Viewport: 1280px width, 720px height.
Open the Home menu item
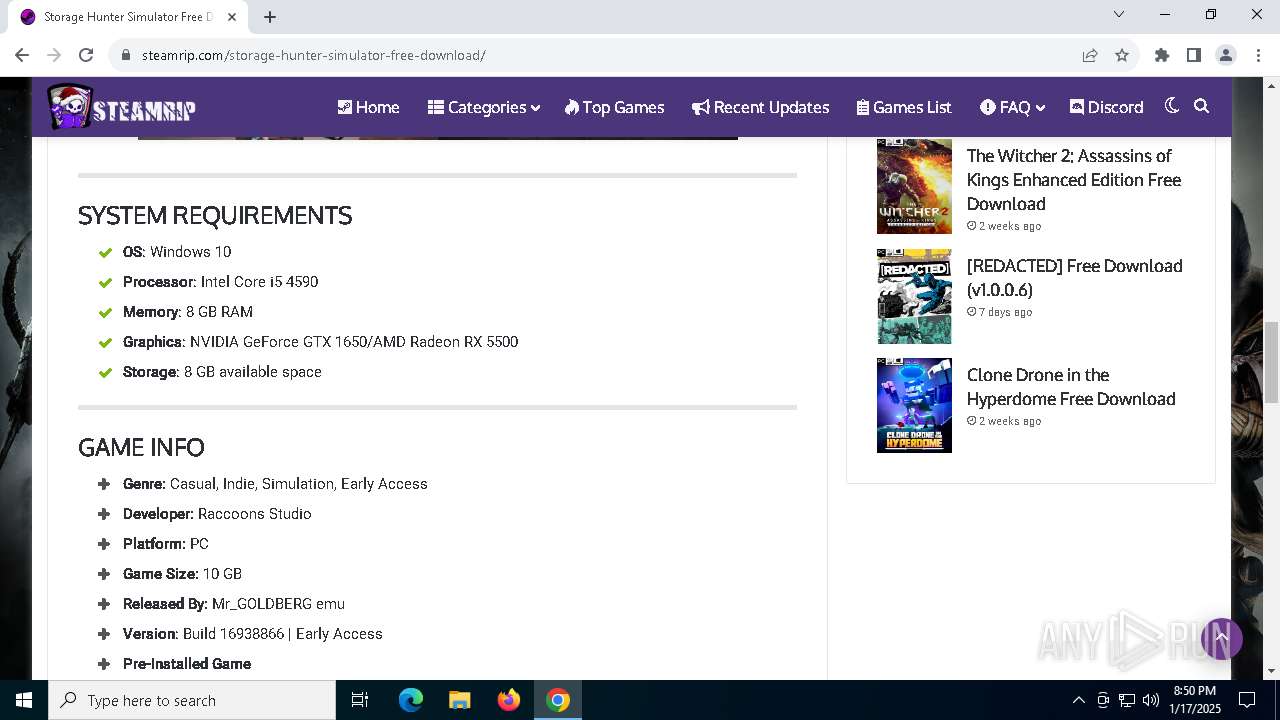(x=368, y=107)
